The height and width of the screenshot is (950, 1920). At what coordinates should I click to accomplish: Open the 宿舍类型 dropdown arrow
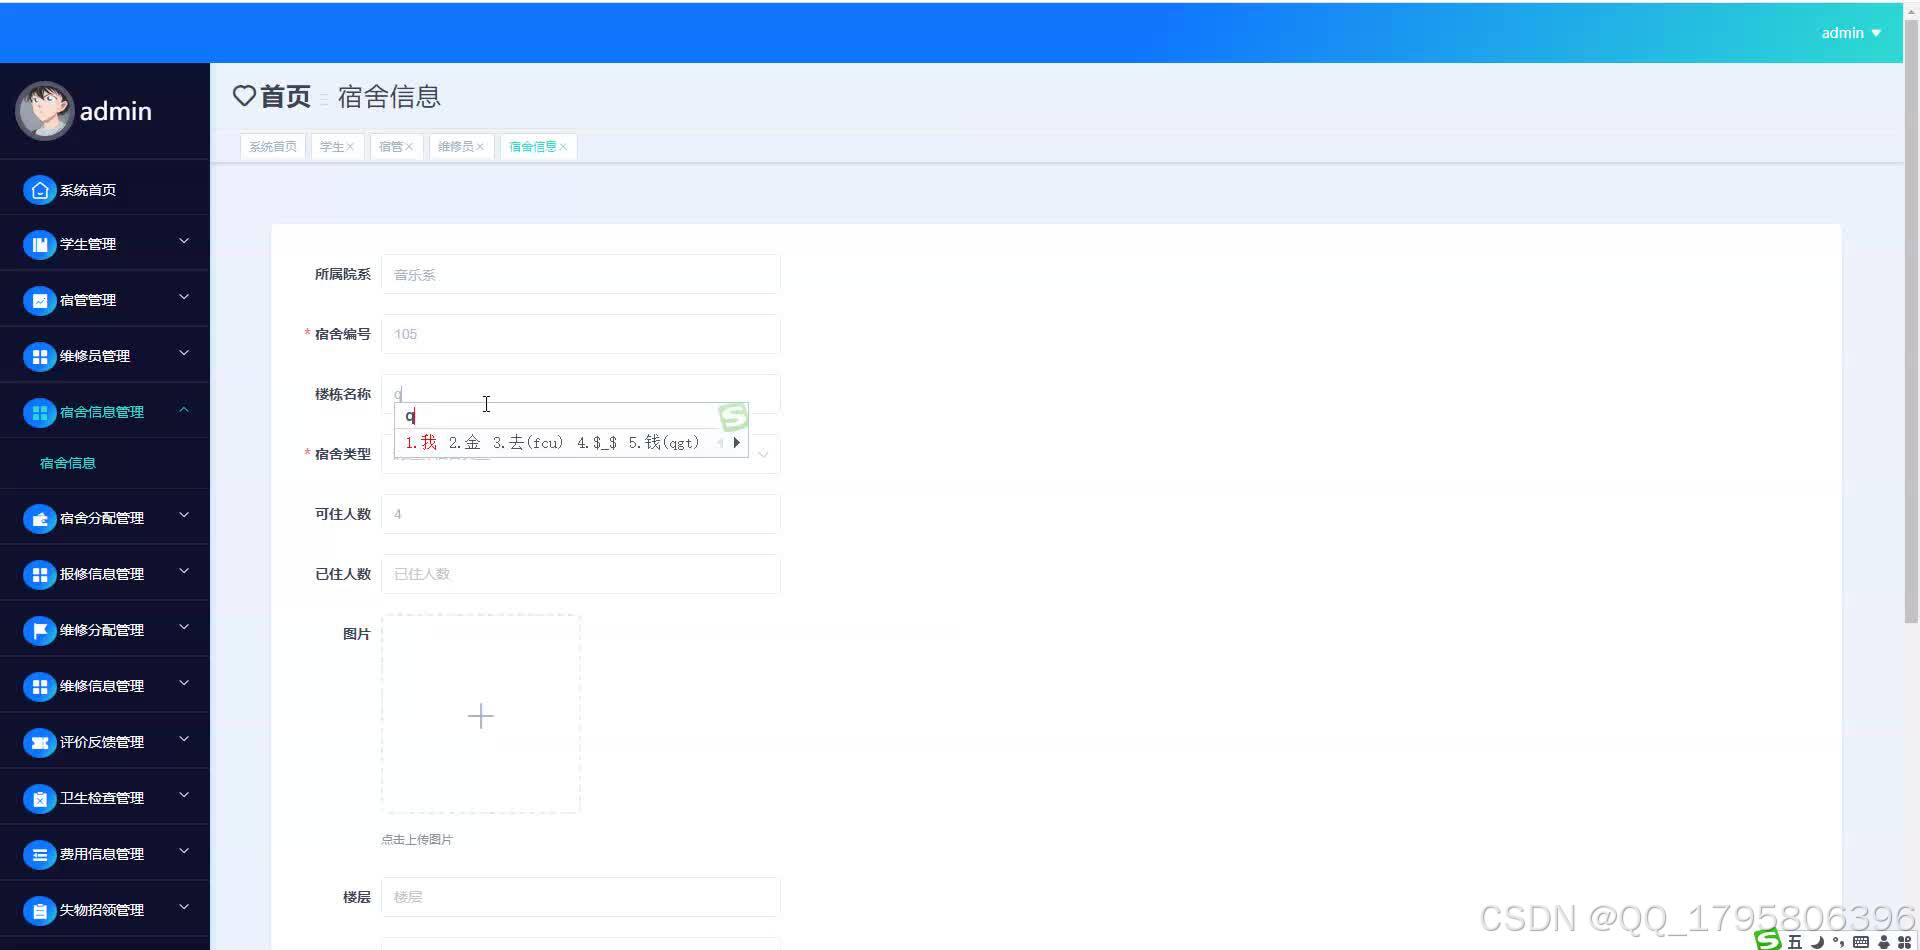pos(763,455)
